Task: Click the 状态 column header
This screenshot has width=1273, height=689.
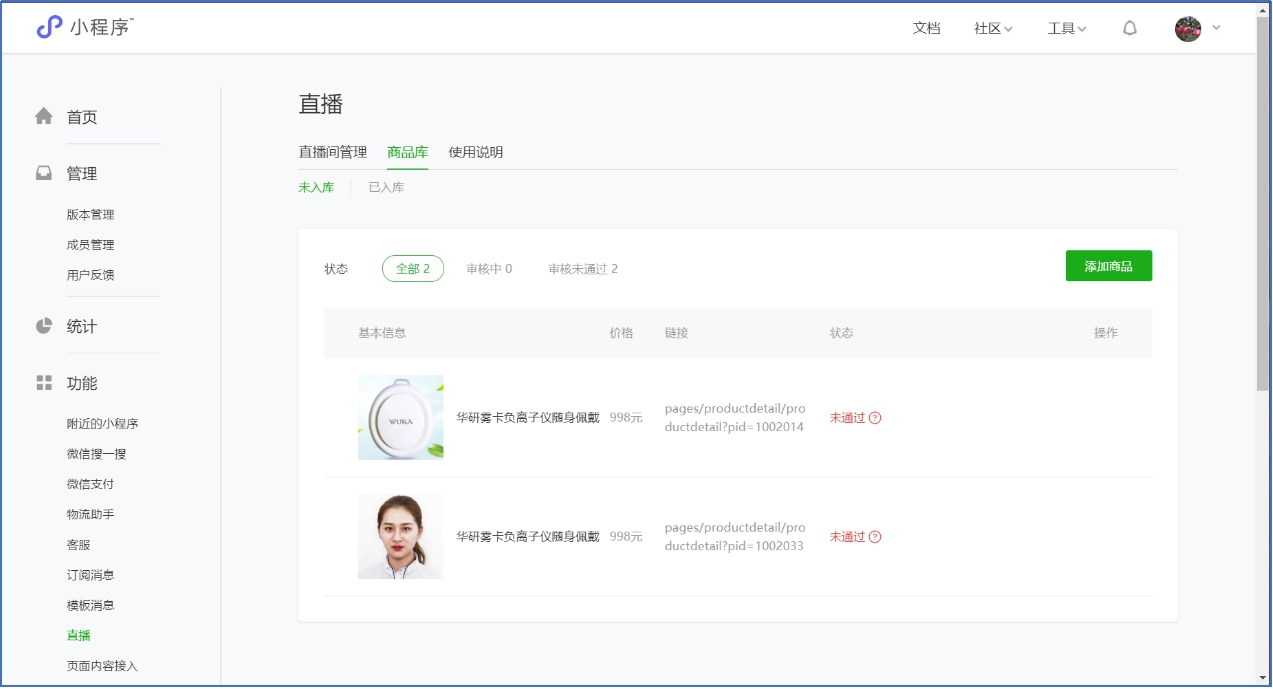Action: [842, 333]
